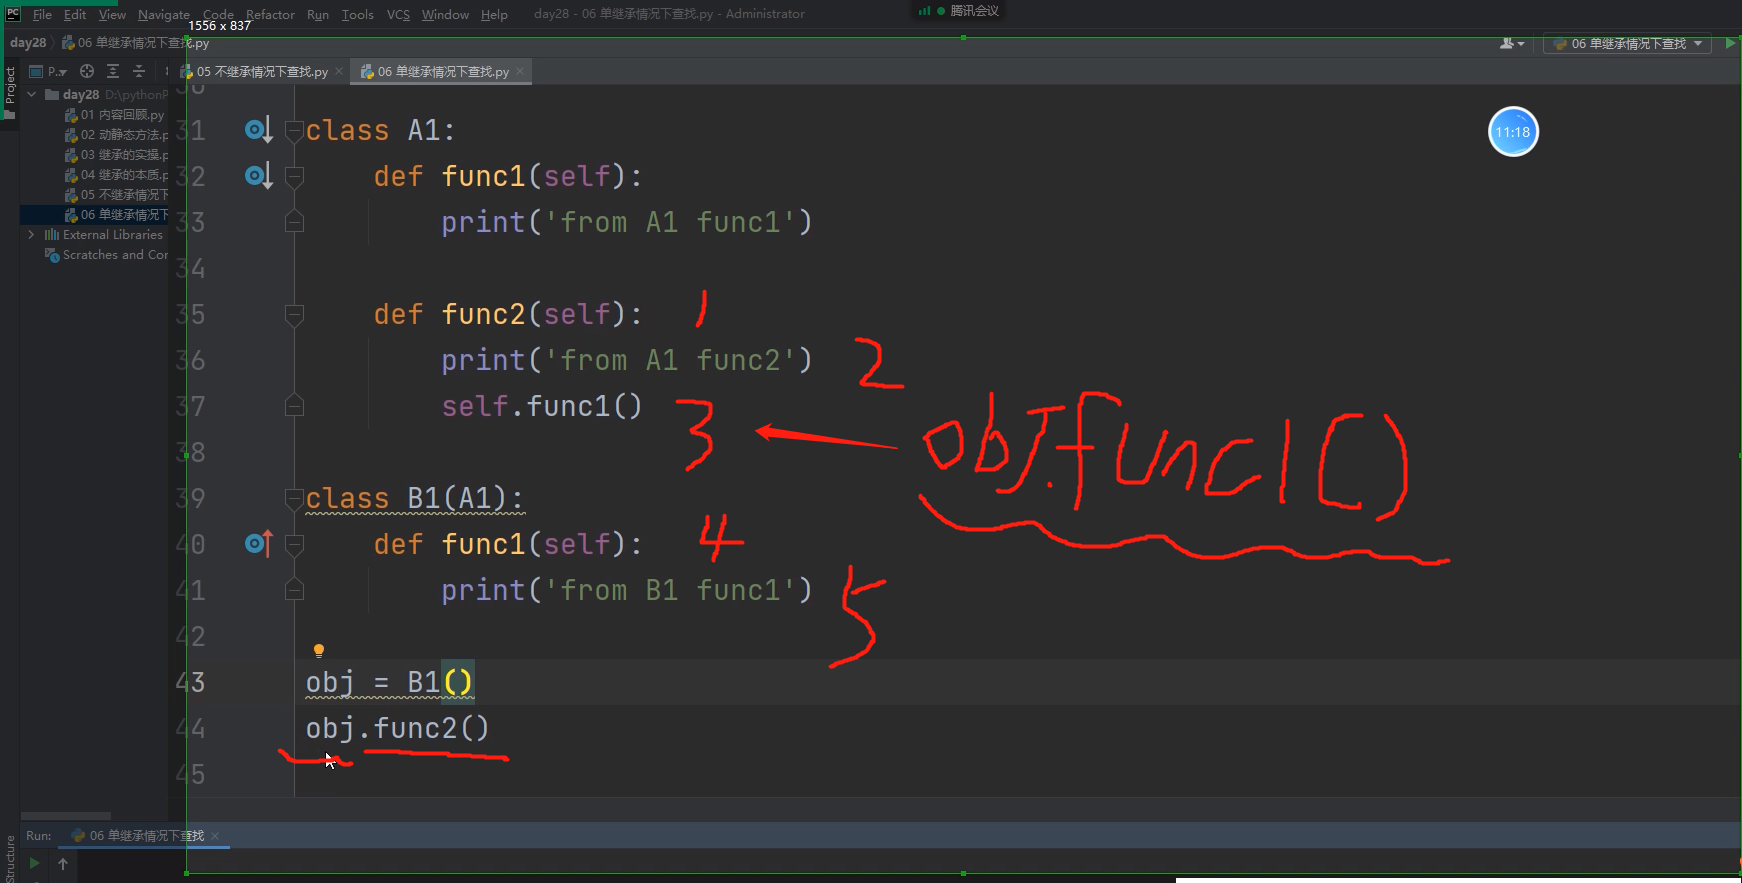
Task: Close the 05 不继承情况下查找.py editor tab
Action: (x=339, y=71)
